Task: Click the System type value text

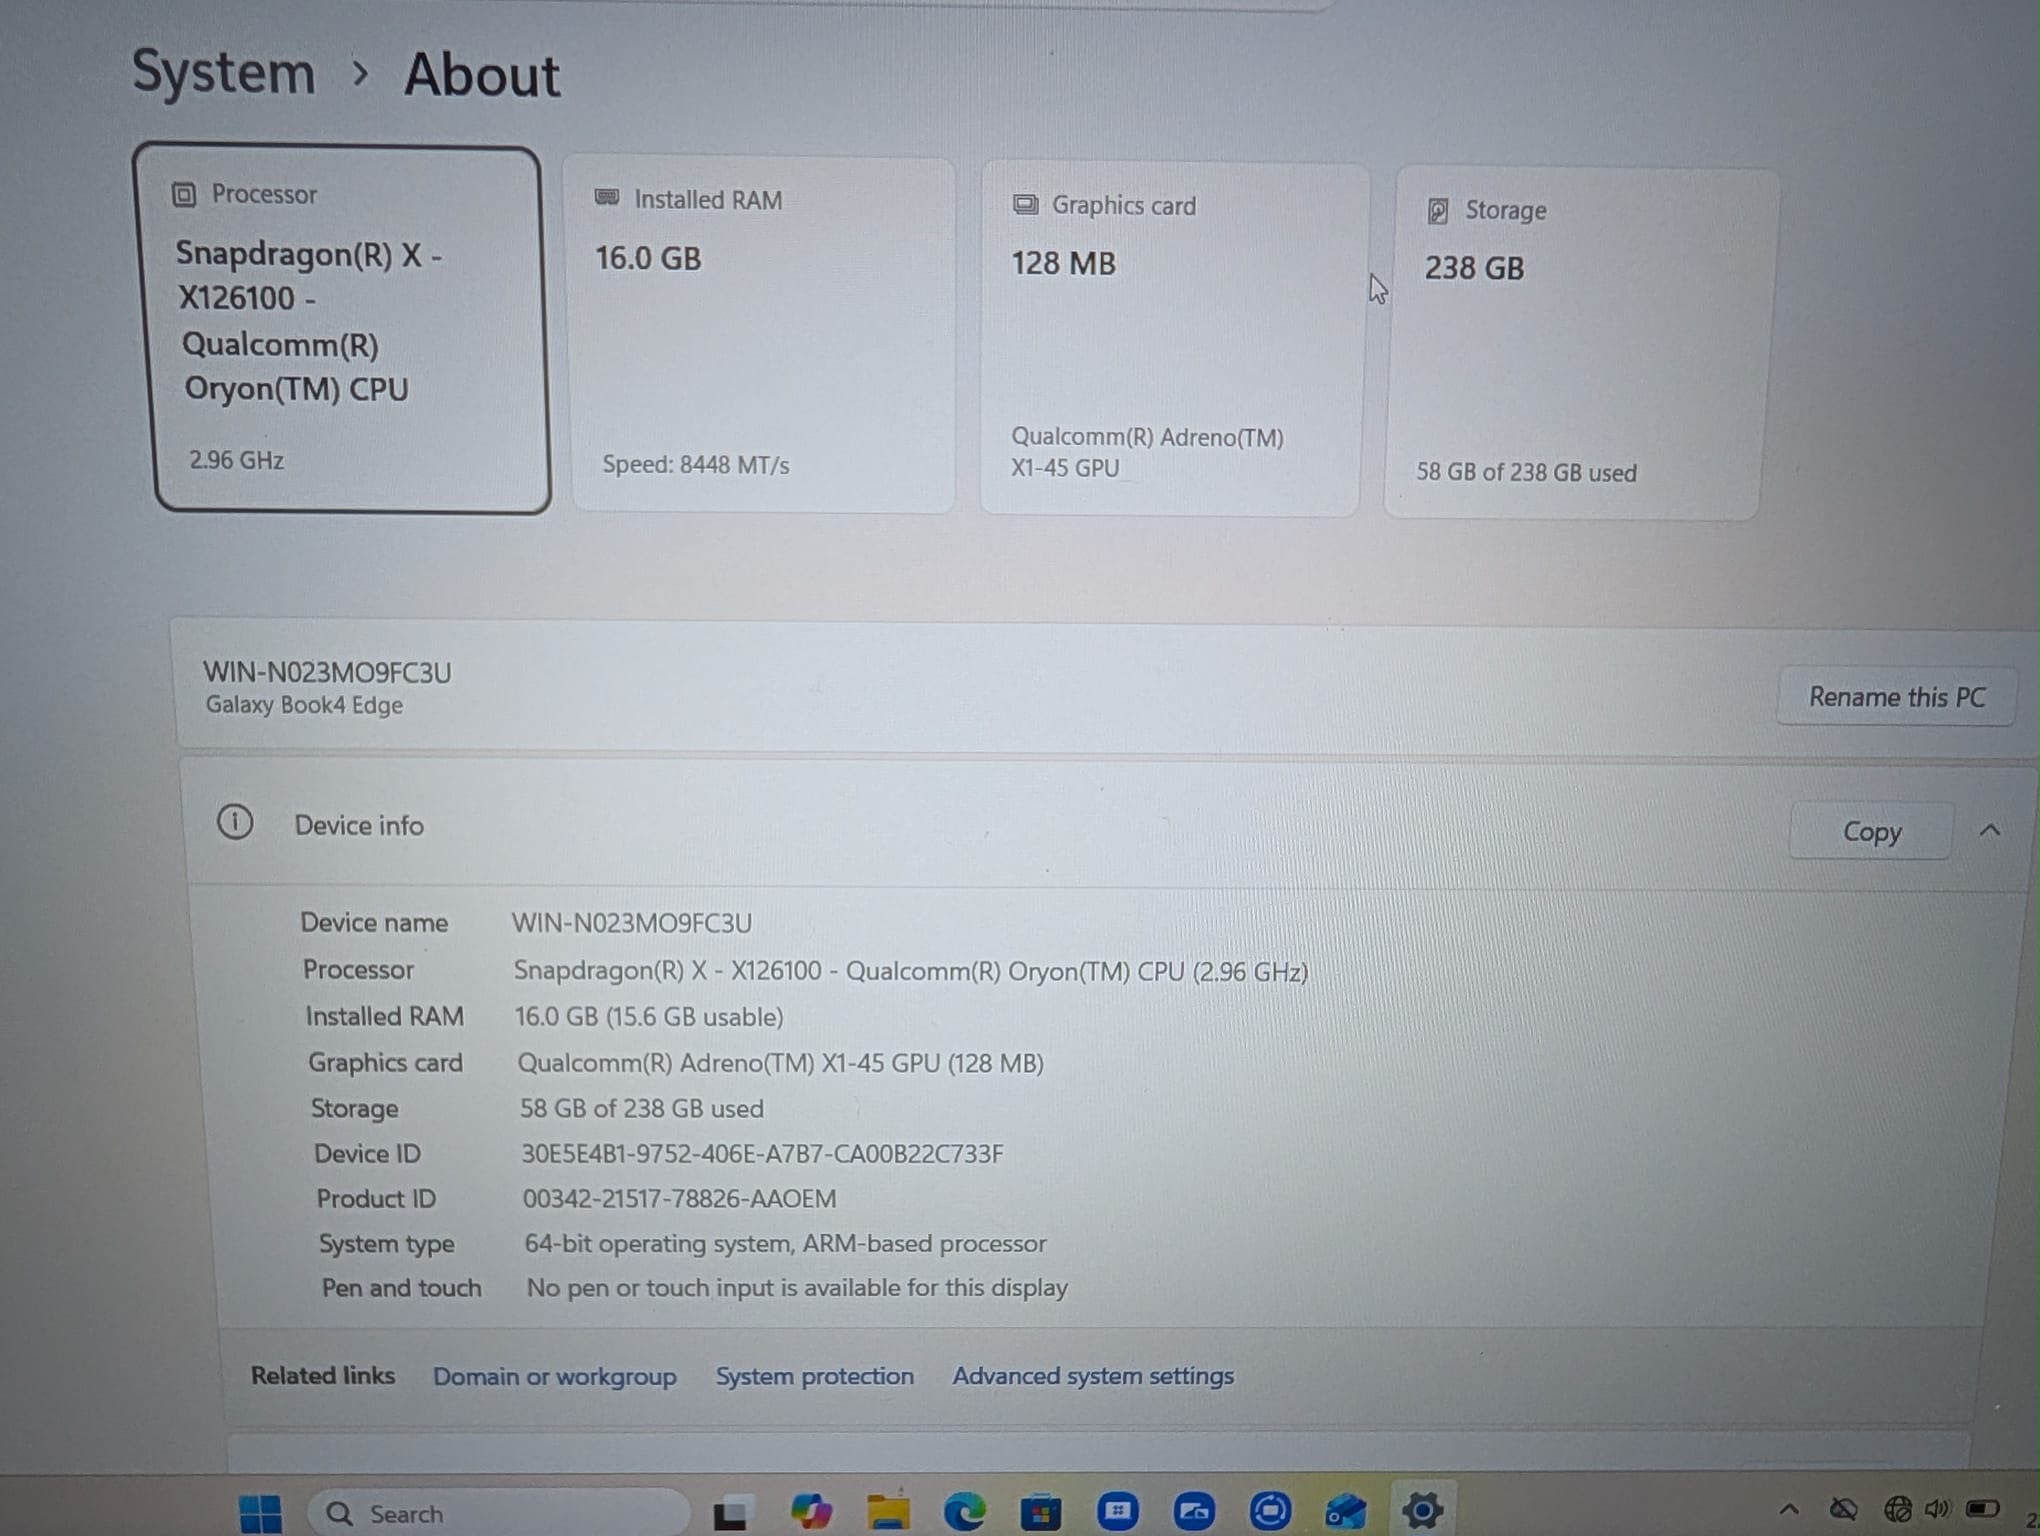Action: tap(786, 1244)
